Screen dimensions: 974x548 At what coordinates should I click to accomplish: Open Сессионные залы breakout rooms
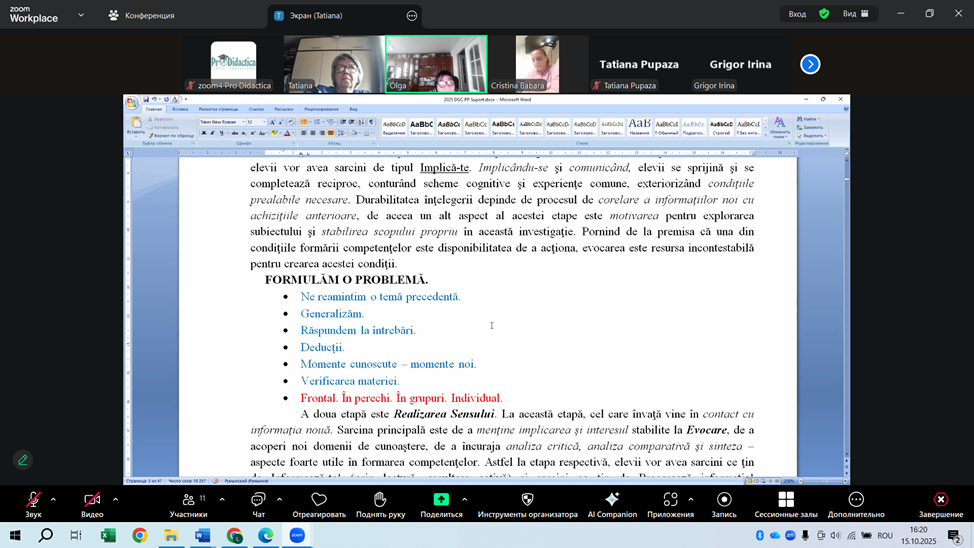(x=786, y=500)
